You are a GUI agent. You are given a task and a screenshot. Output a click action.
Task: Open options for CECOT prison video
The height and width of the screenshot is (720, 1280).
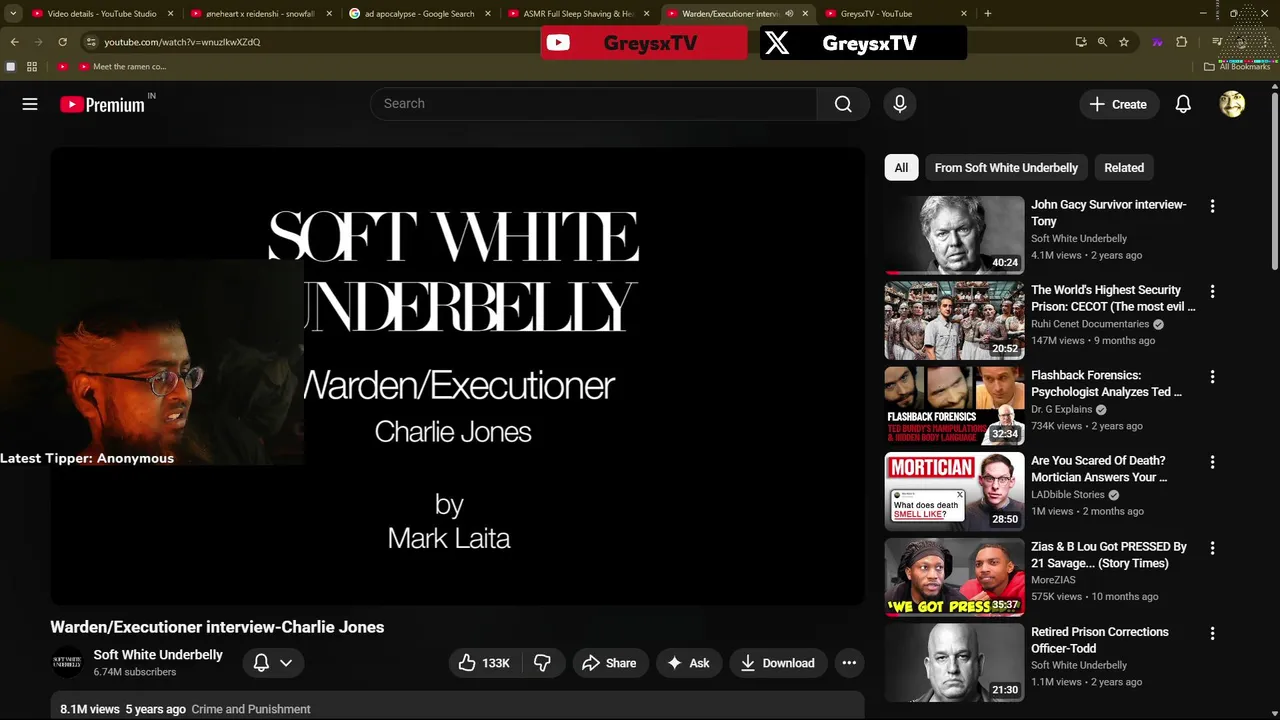click(1212, 292)
